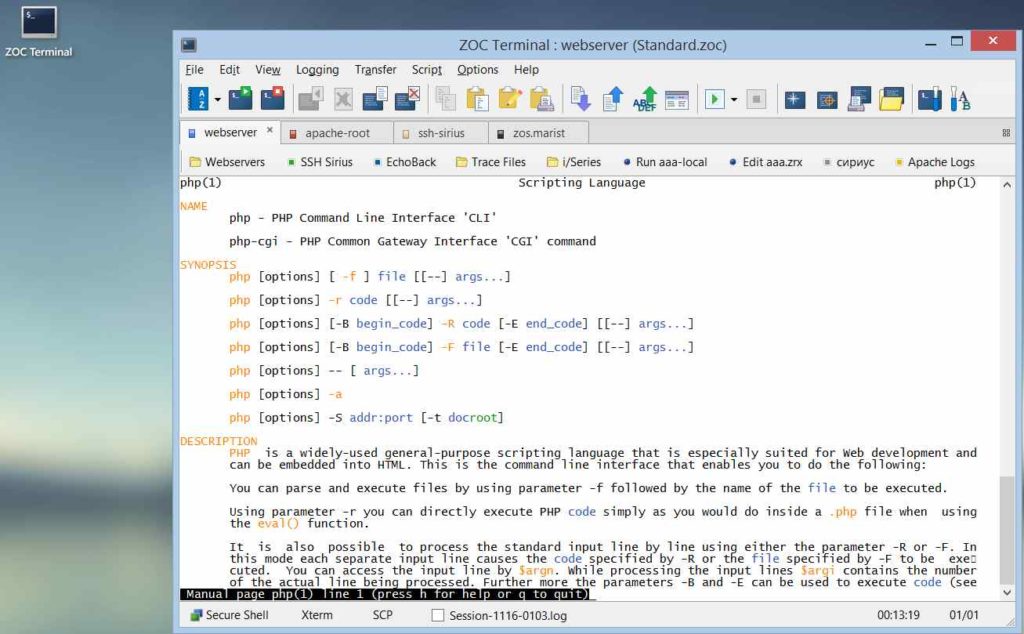Open the Help menu
Screen dimensions: 1024x634
[526, 70]
